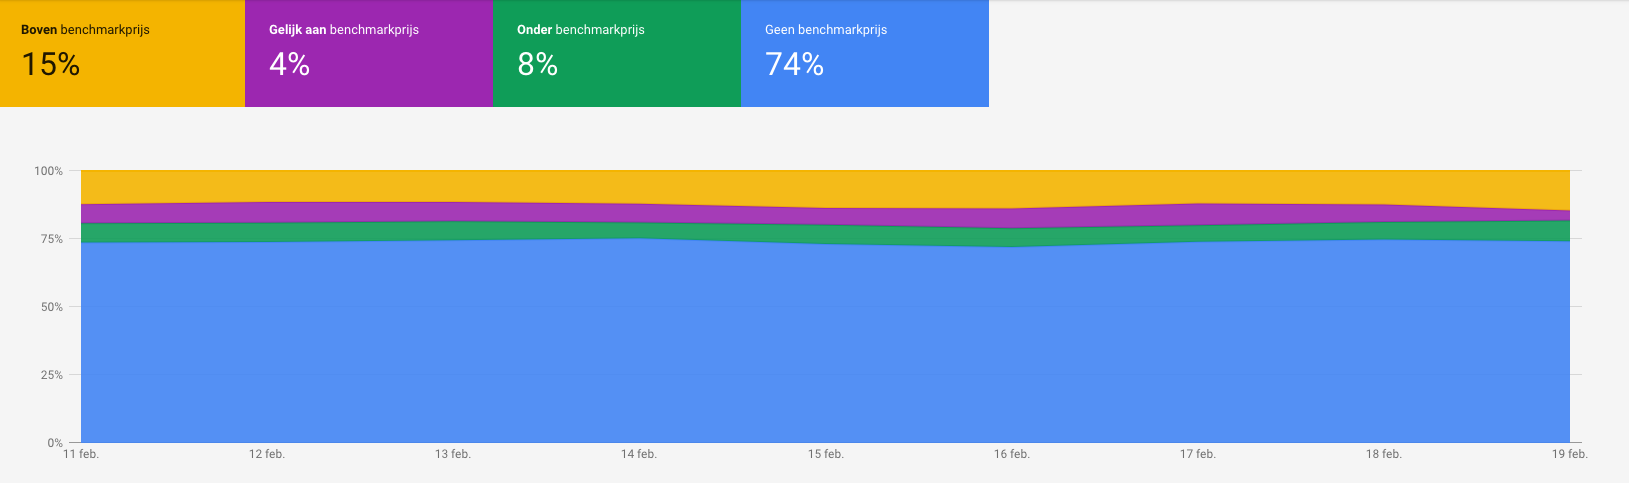Click the 13 feb. date label
The height and width of the screenshot is (483, 1629).
point(453,454)
